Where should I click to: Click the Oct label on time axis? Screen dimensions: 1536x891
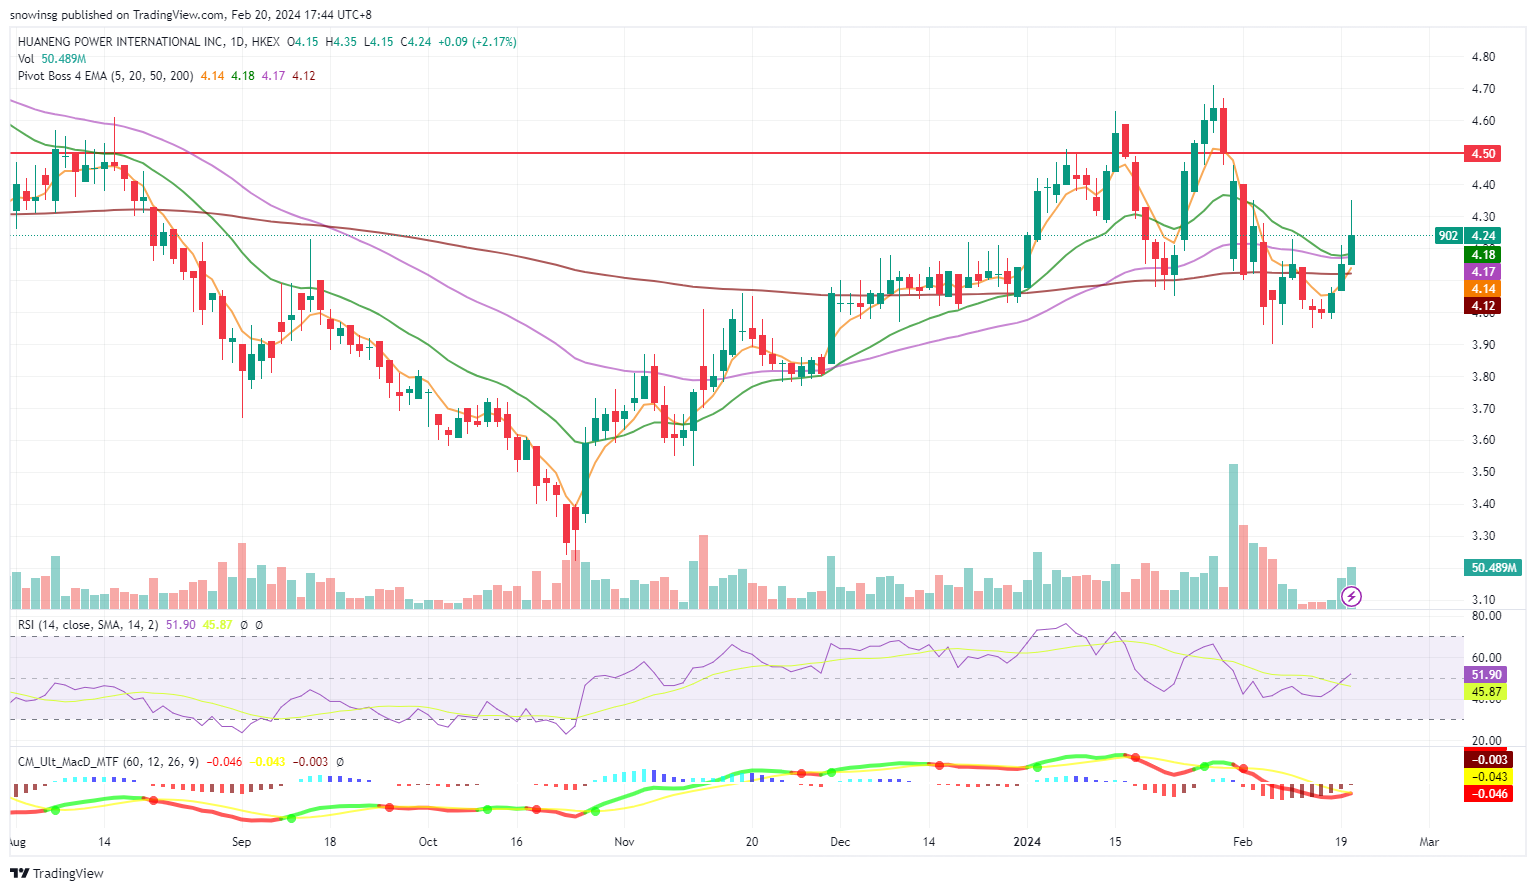point(428,842)
